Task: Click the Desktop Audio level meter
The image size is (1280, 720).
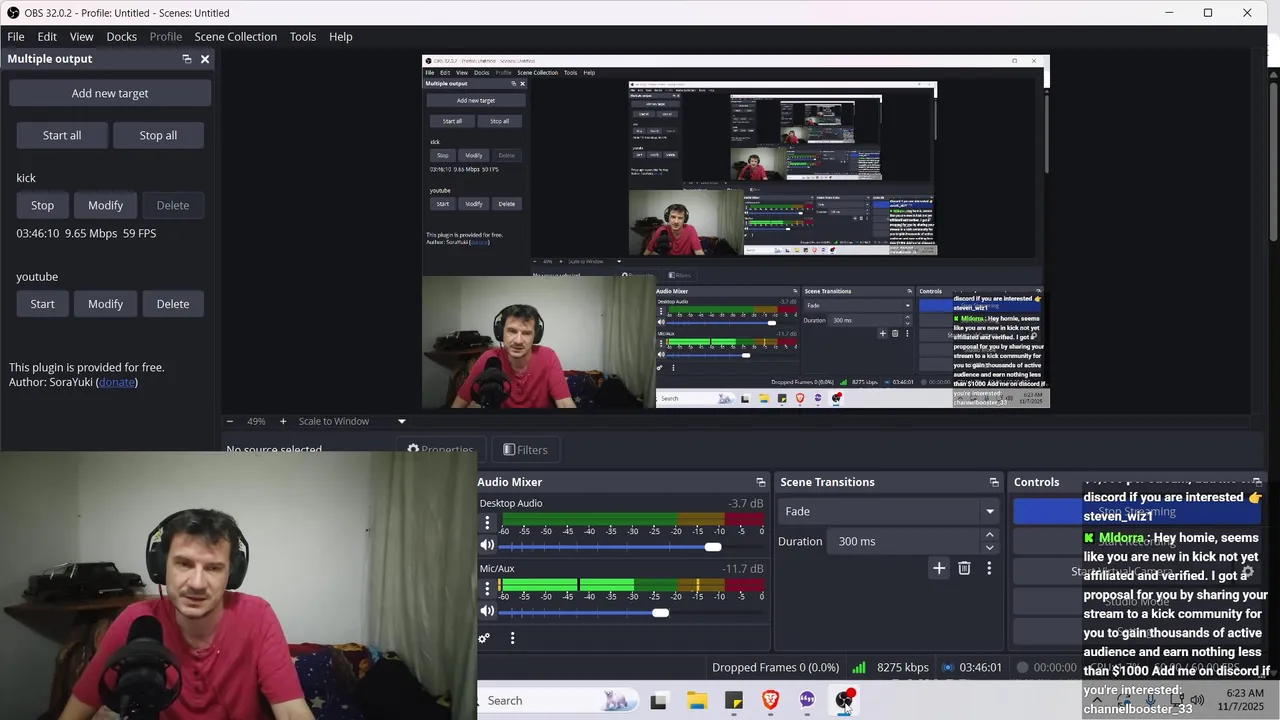Action: point(632,519)
